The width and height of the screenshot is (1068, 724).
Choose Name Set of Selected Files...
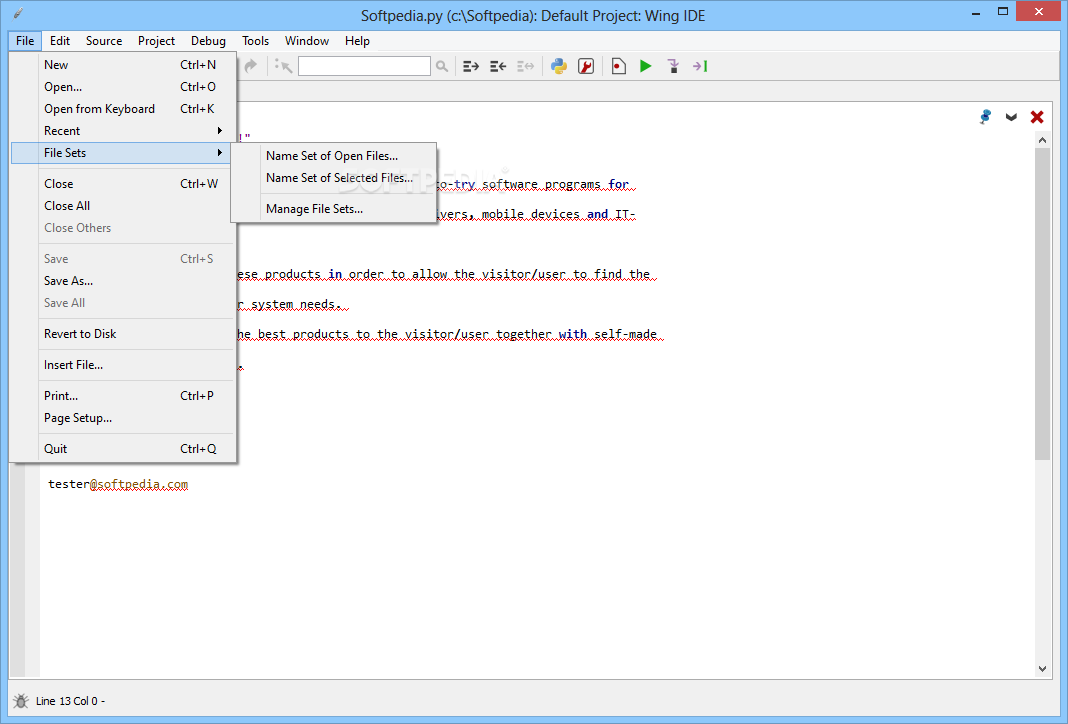pos(334,178)
